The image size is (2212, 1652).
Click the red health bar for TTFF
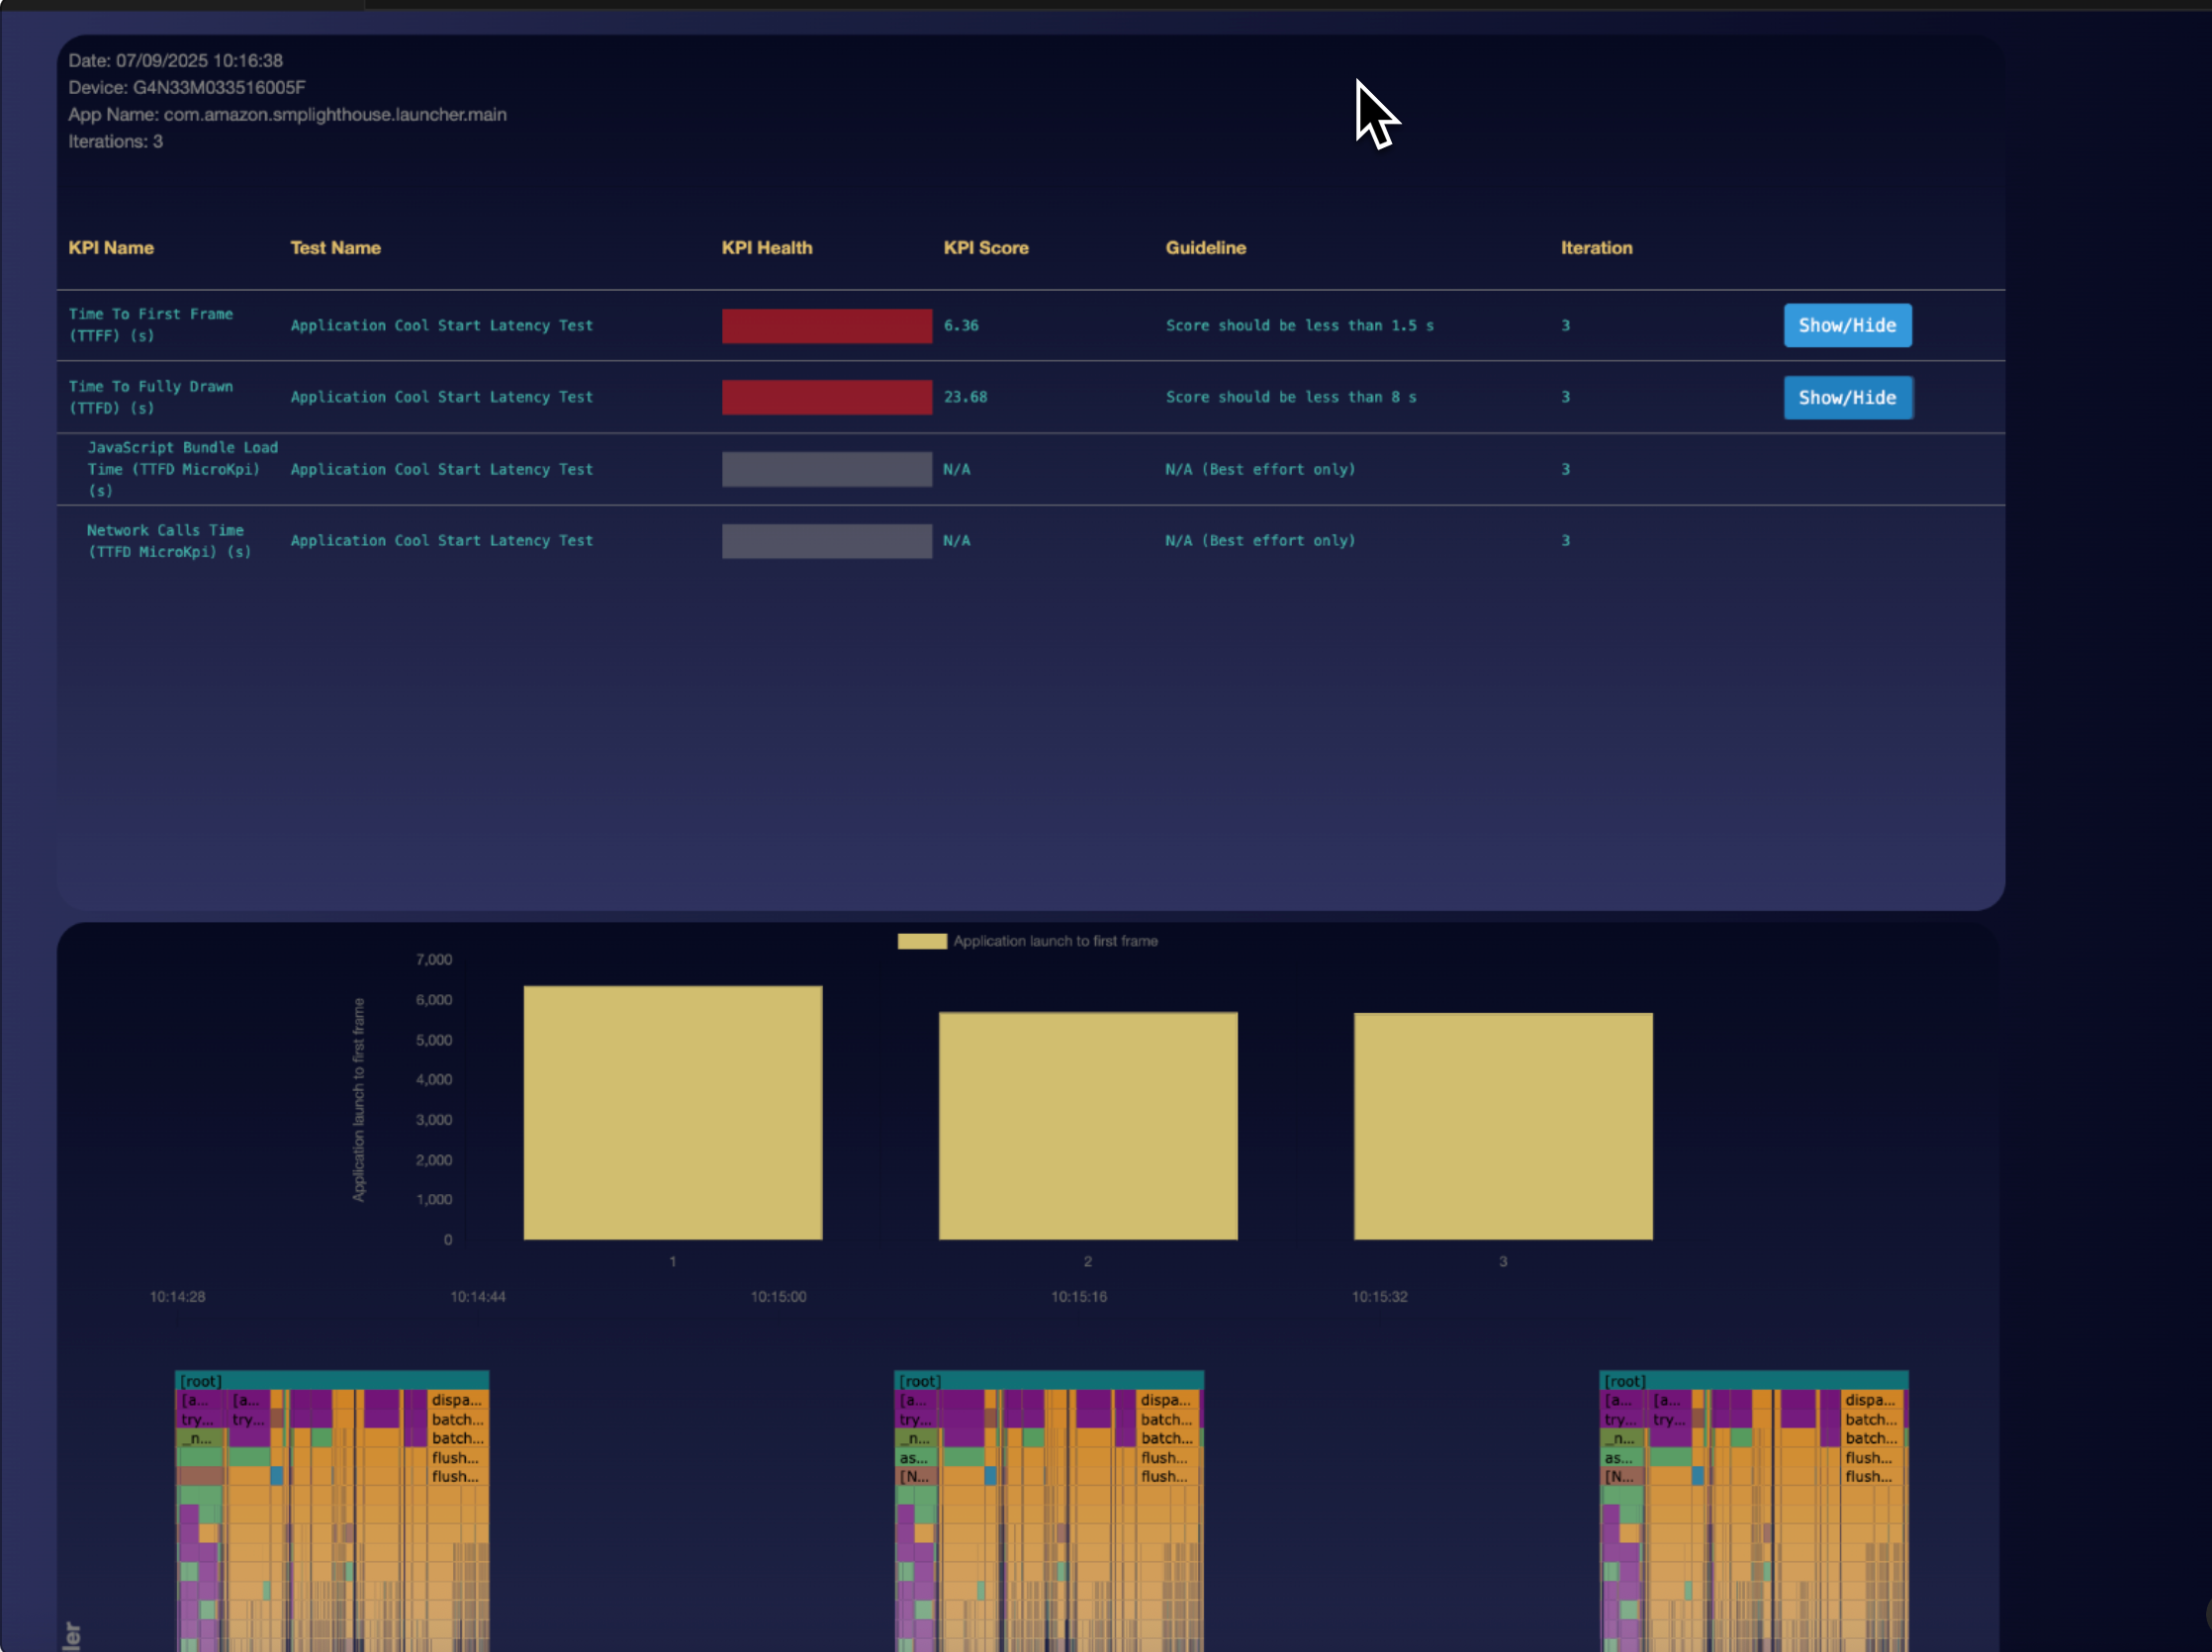(x=826, y=326)
